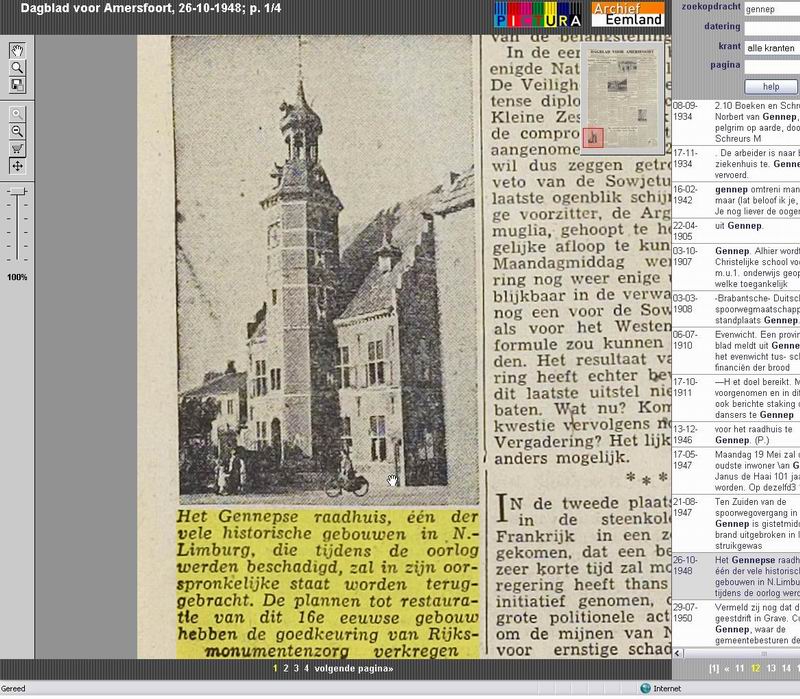Open search result dated 29-07-1950
The image size is (800, 699).
[x=736, y=623]
